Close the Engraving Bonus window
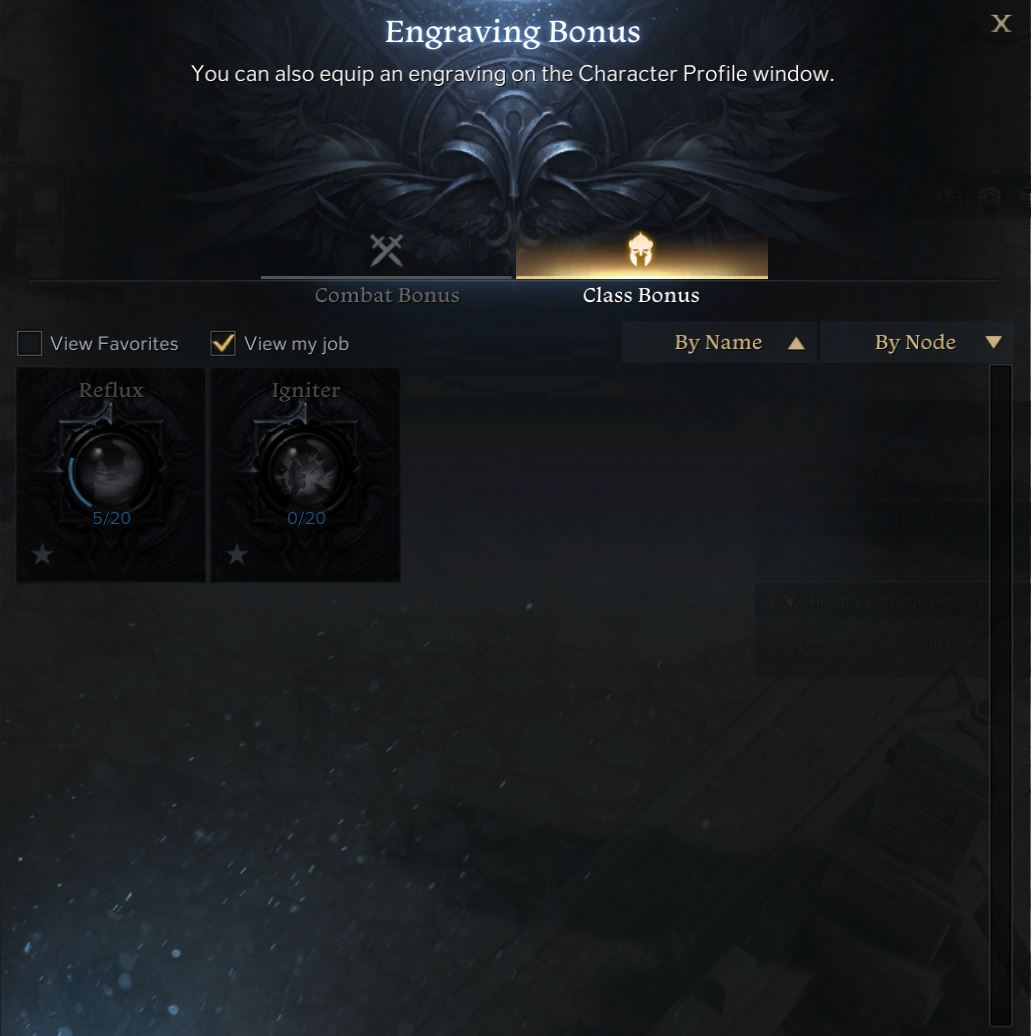Screen dimensions: 1031x1036 tap(1001, 24)
